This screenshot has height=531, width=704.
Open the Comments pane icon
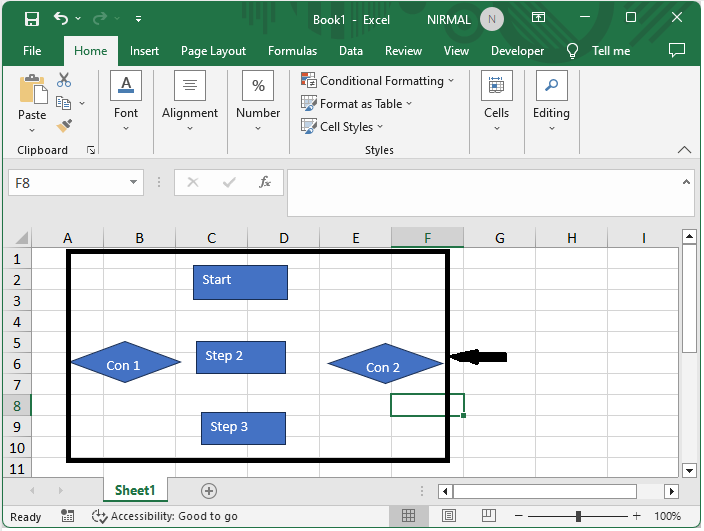point(677,50)
